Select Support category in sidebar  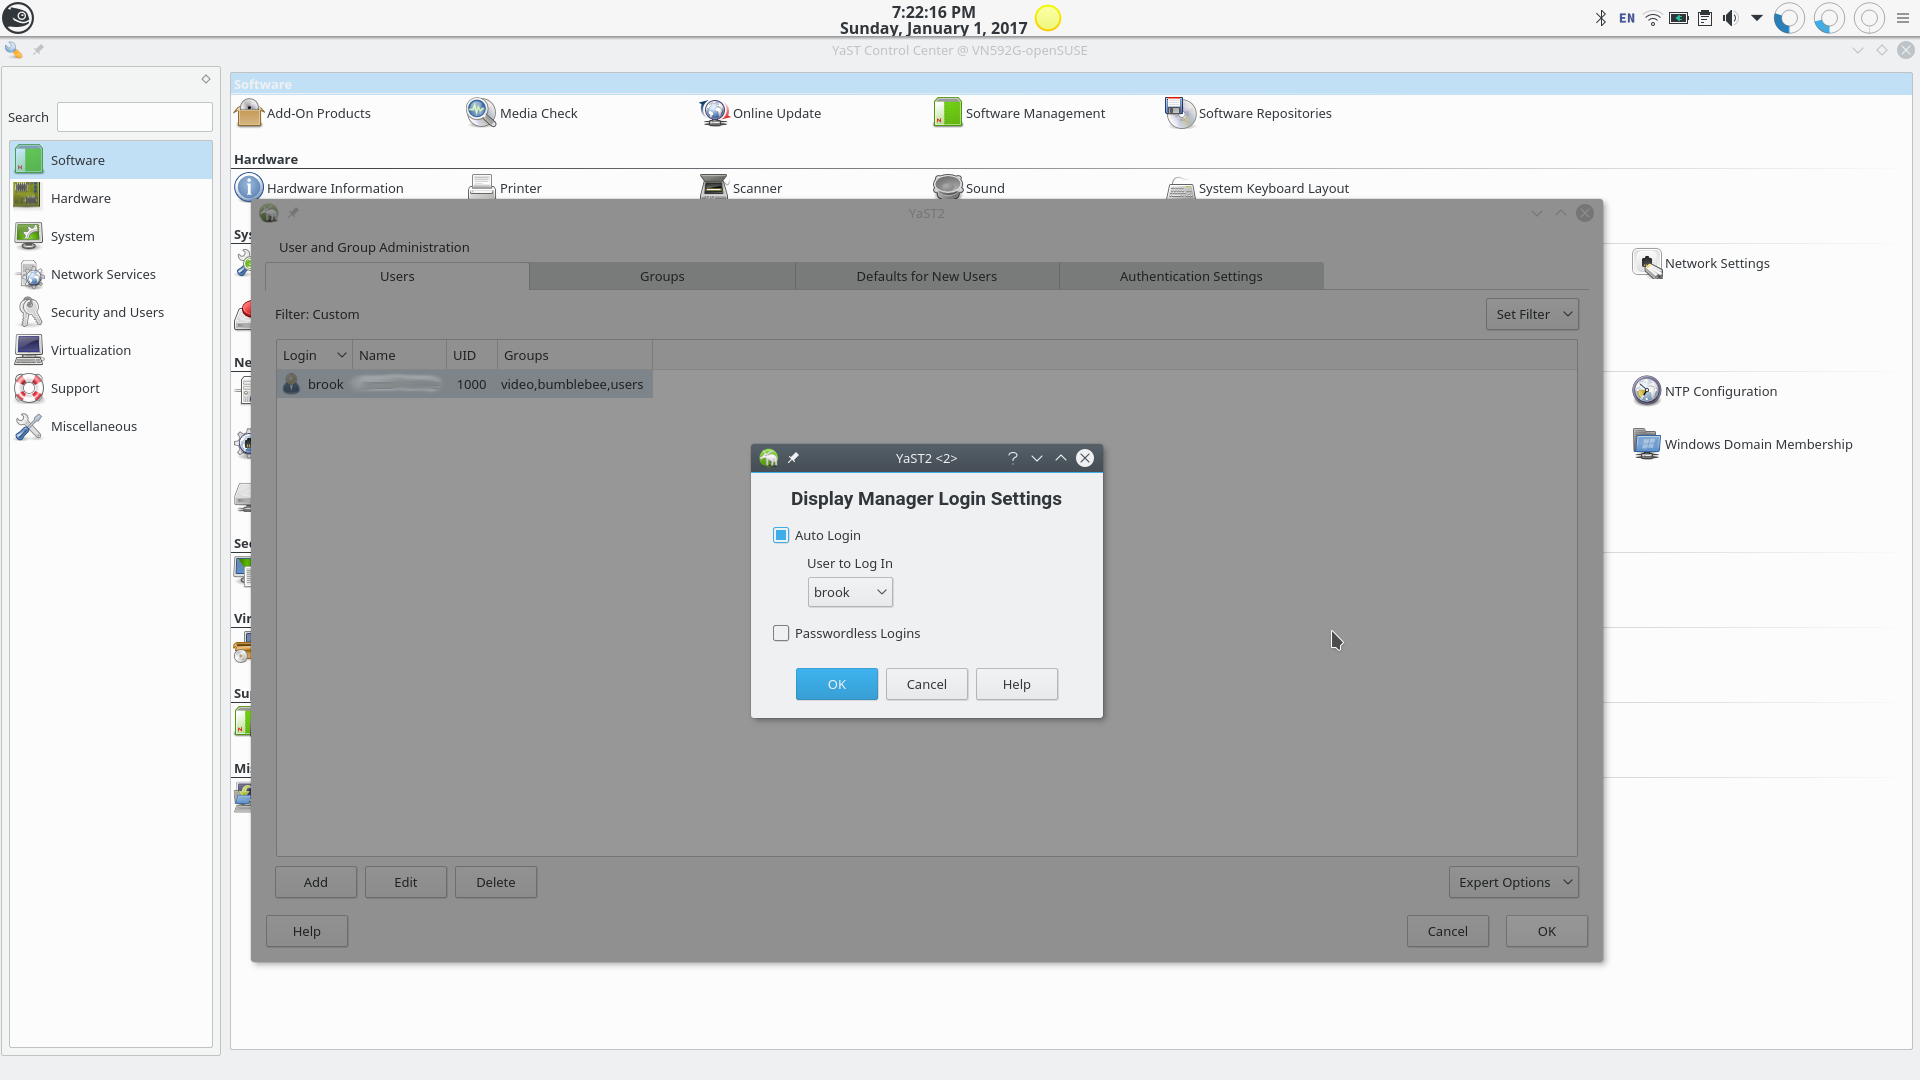tap(111, 388)
